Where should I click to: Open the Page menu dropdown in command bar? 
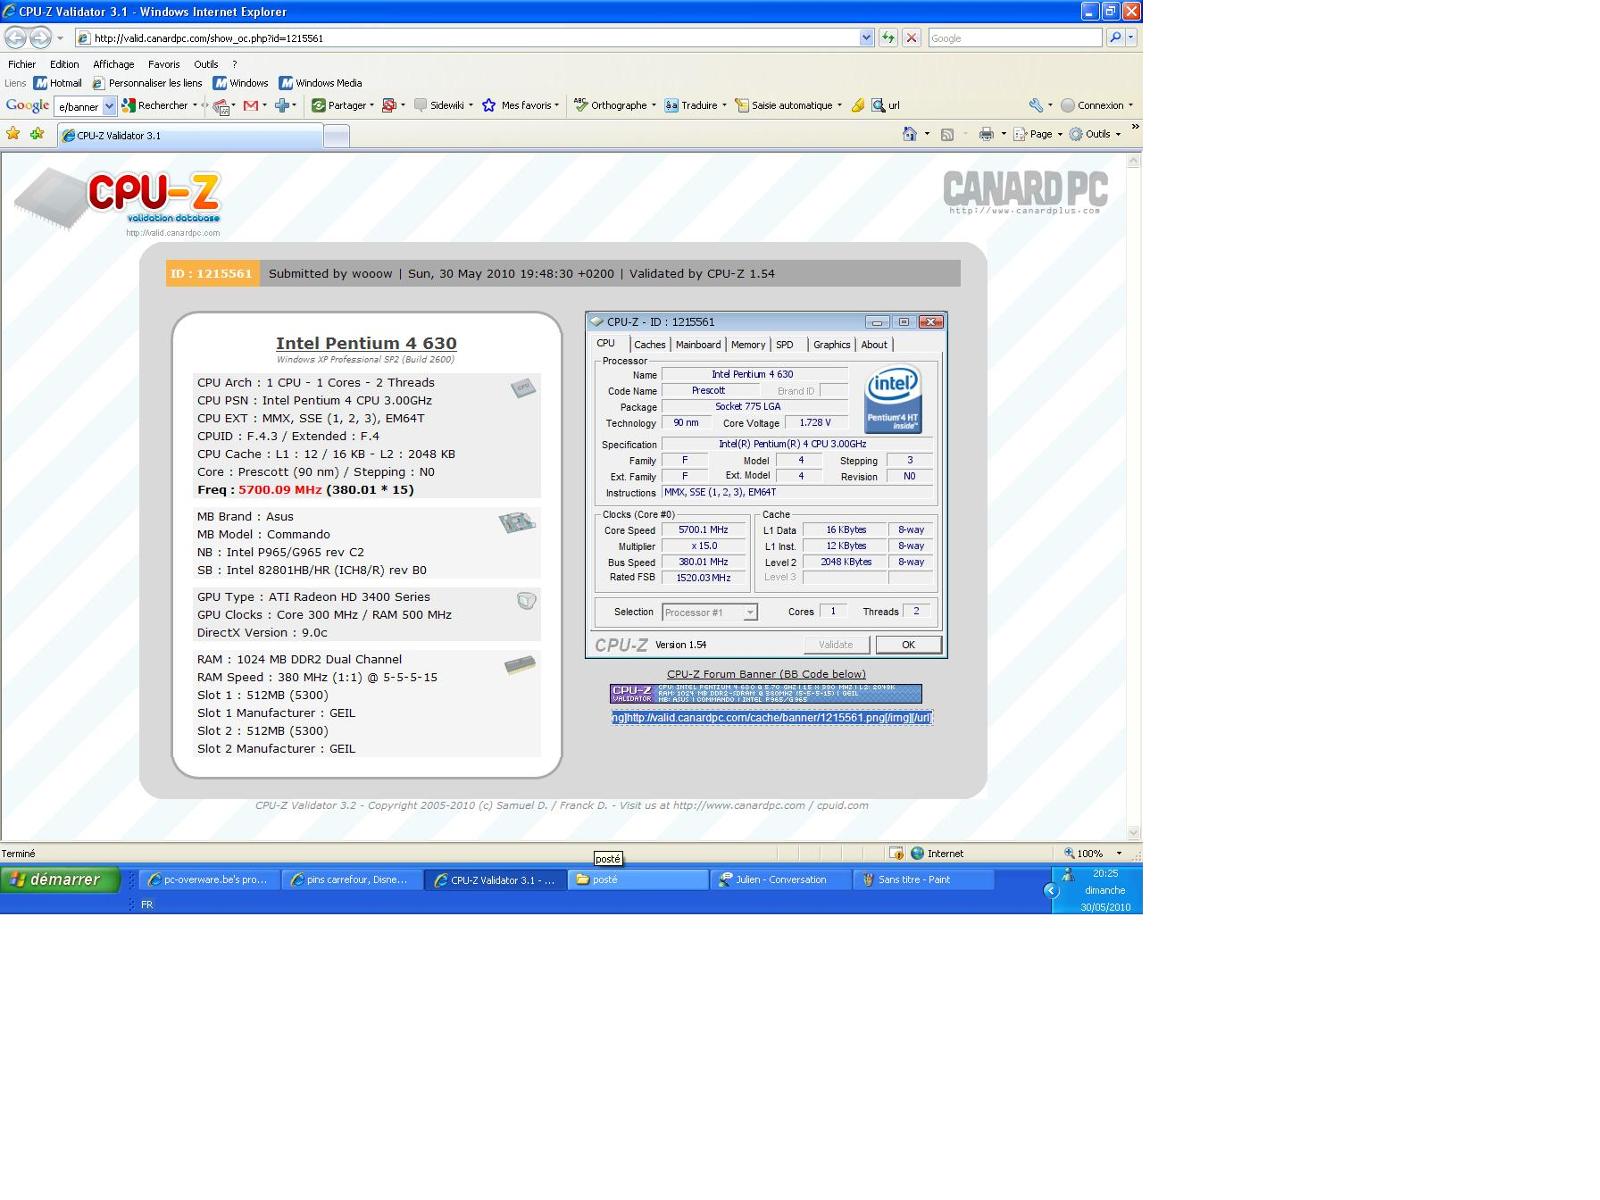point(1037,134)
